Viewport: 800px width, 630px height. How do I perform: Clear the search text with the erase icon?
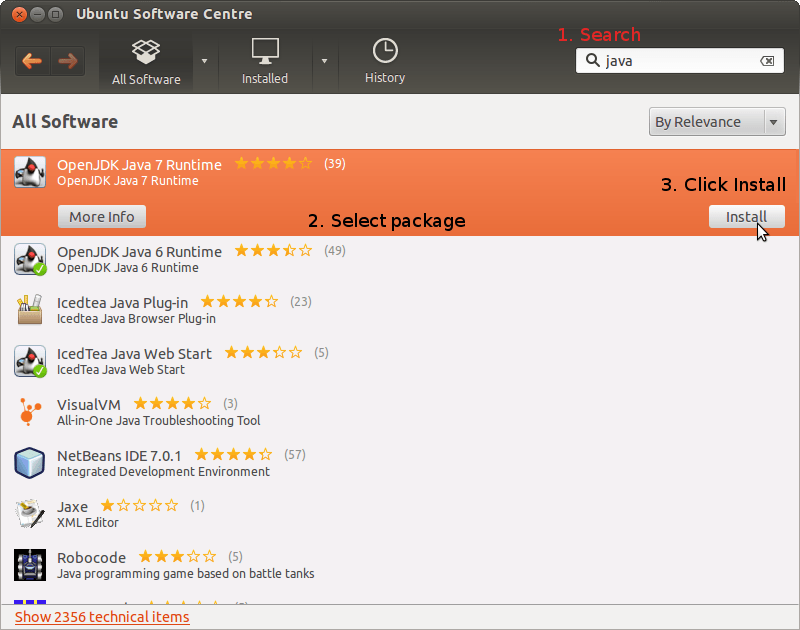pyautogui.click(x=767, y=61)
